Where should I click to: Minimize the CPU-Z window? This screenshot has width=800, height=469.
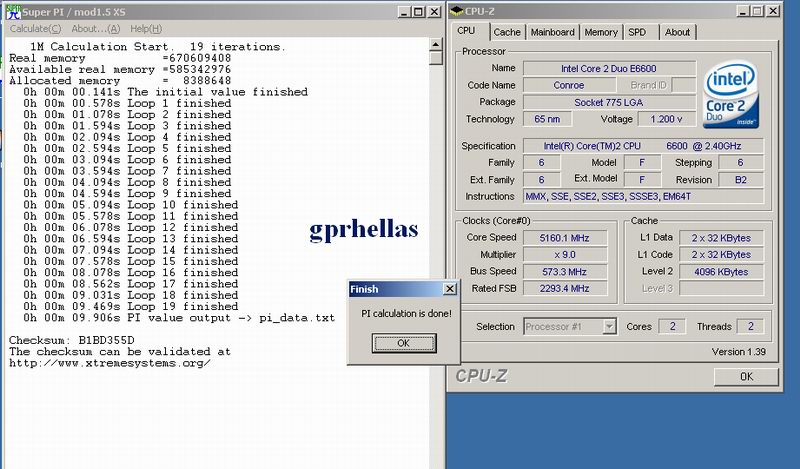coord(743,11)
